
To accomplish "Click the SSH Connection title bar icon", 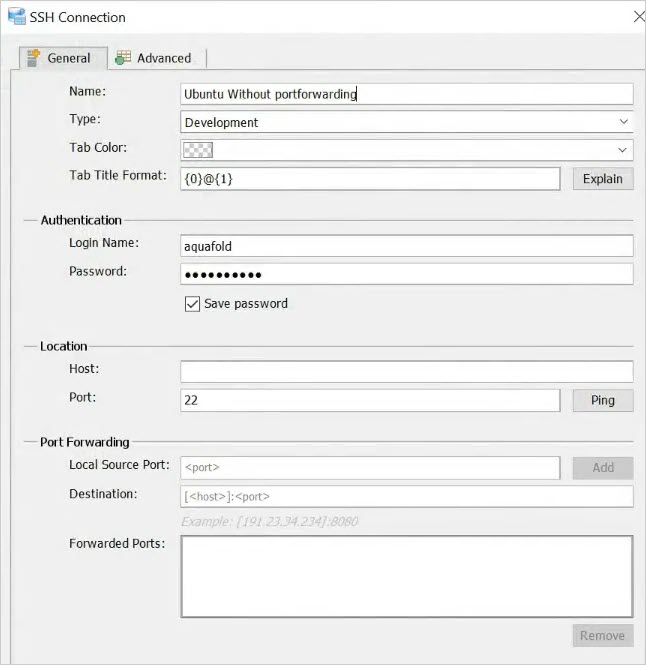I will 15,17.
